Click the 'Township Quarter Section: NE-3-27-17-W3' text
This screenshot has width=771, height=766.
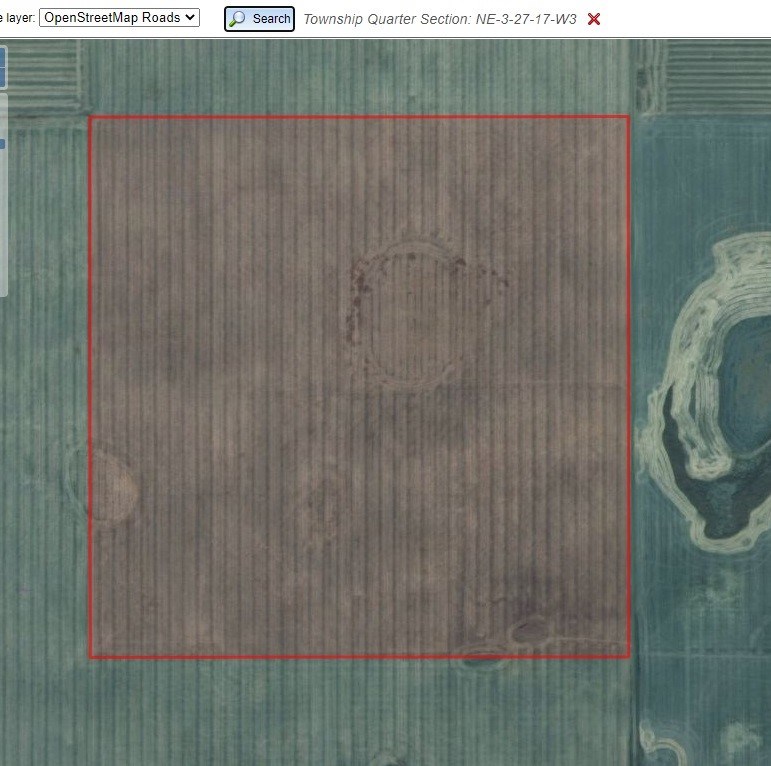click(x=440, y=19)
